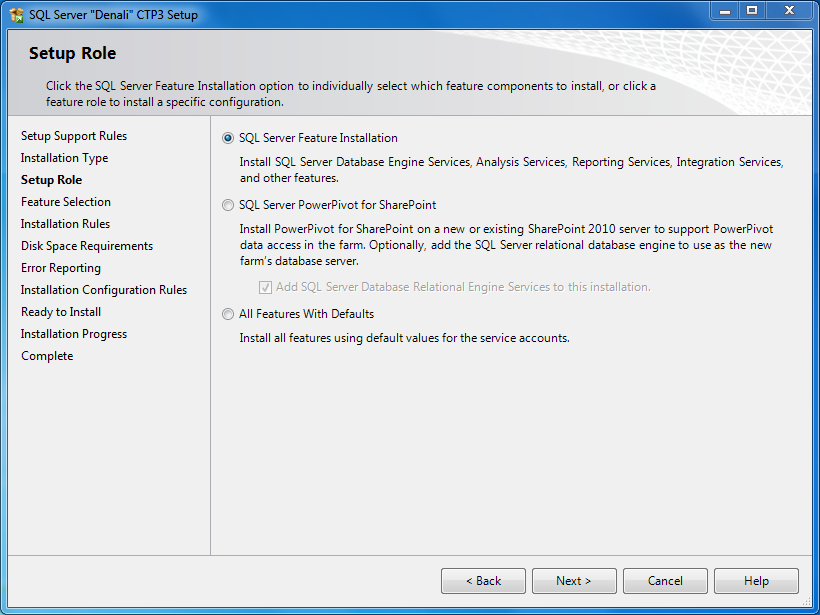The width and height of the screenshot is (820, 615).
Task: Choose SQL Server PowerPivot for SharePoint option
Action: pyautogui.click(x=228, y=205)
